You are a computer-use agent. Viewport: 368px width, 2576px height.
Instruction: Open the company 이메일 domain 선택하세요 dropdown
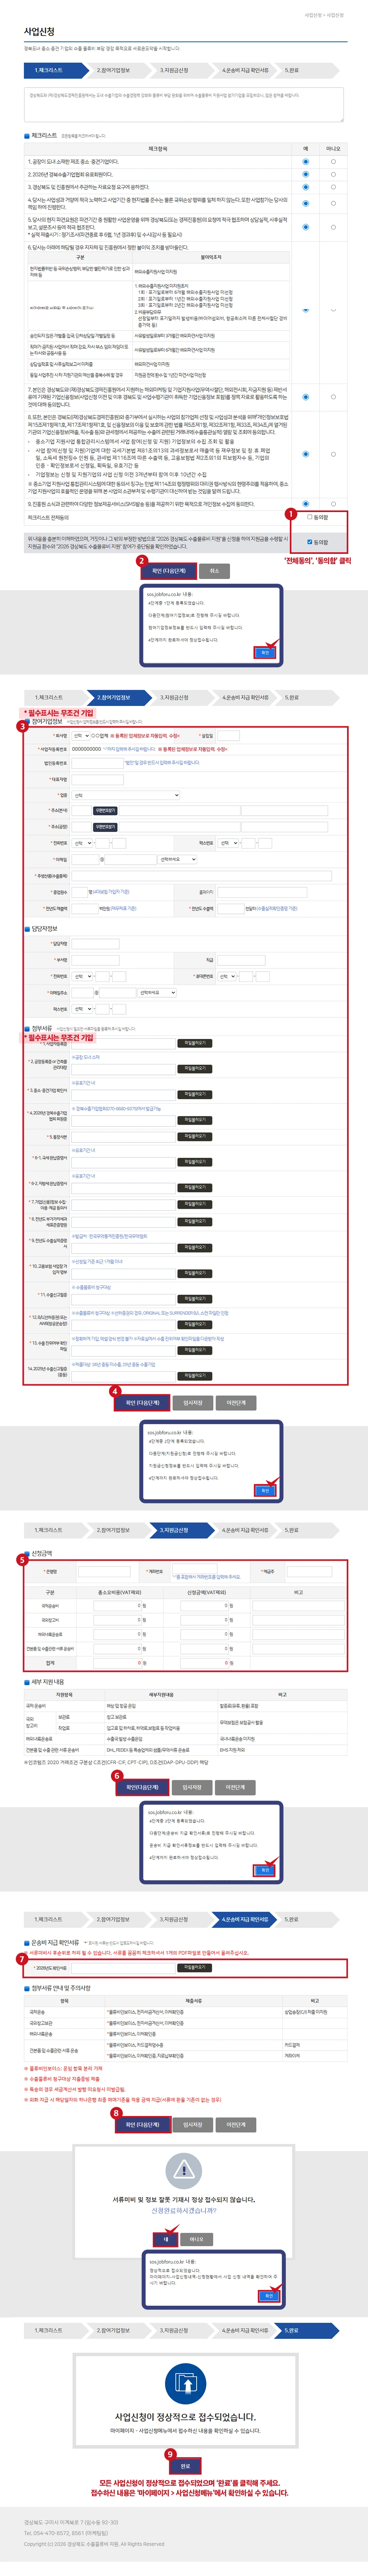click(177, 859)
